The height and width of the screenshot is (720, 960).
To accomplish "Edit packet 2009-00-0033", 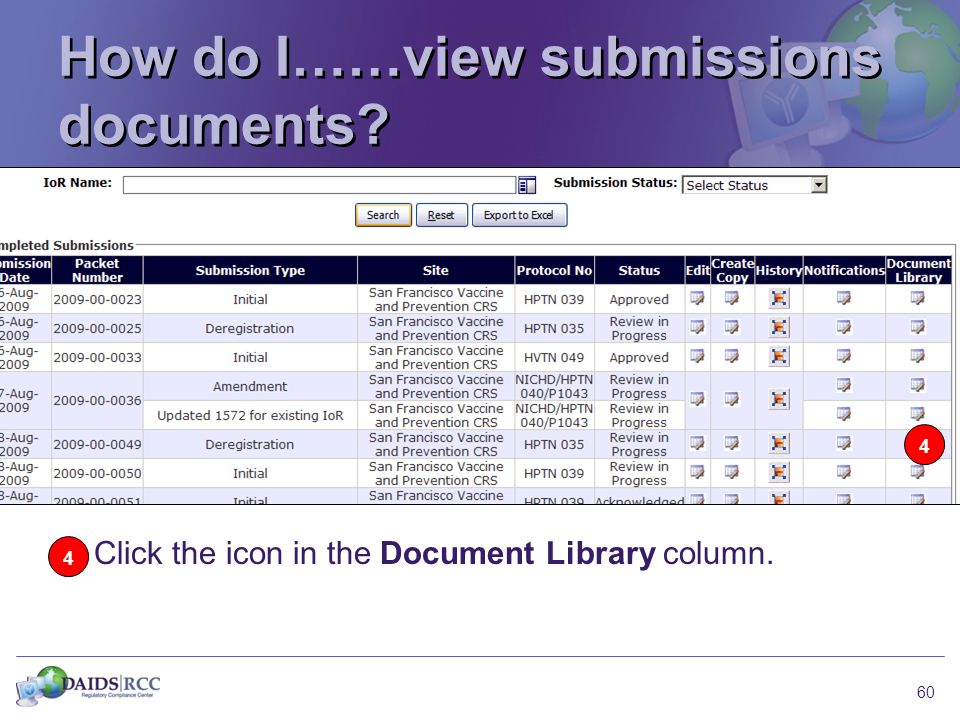I will click(x=697, y=356).
